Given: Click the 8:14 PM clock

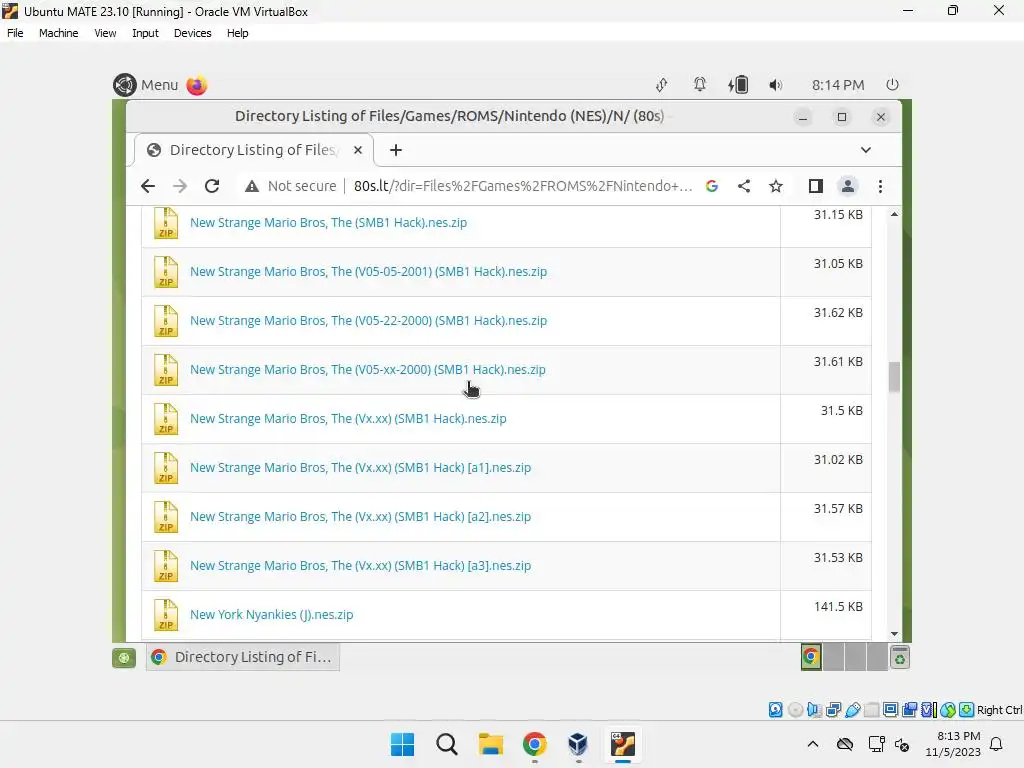Looking at the screenshot, I should point(838,85).
